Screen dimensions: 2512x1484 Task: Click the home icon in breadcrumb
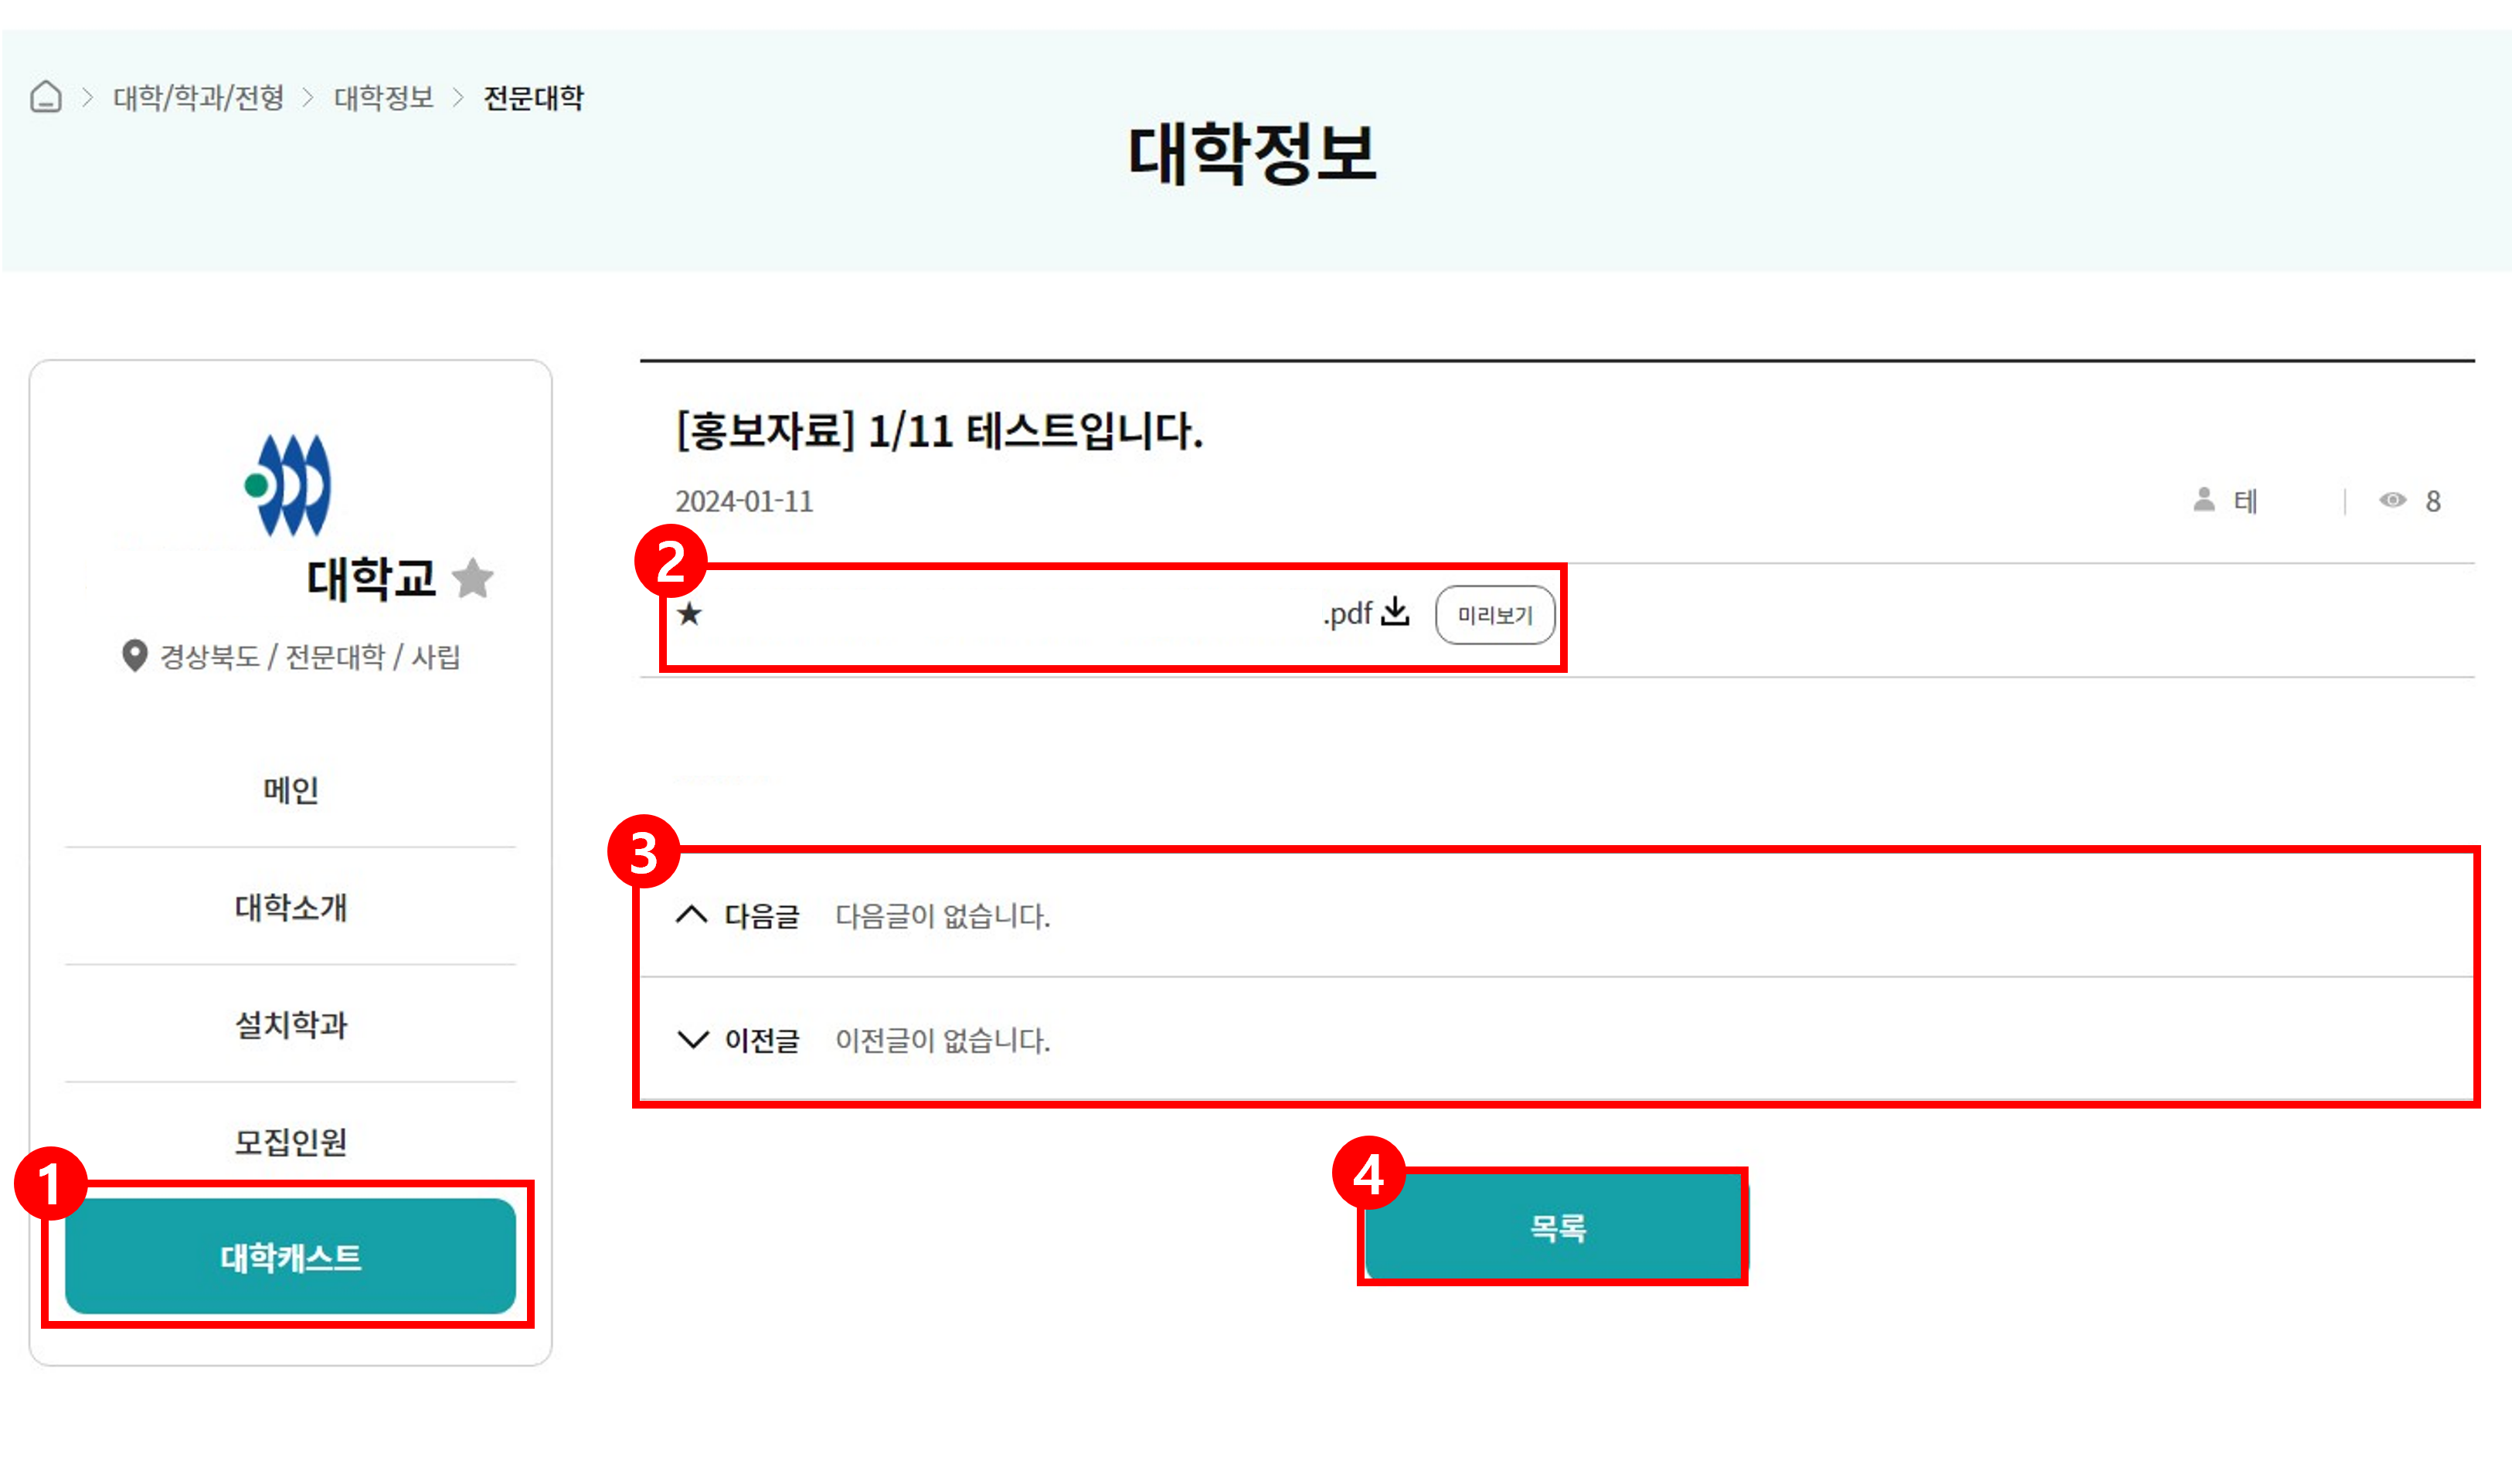[x=46, y=97]
